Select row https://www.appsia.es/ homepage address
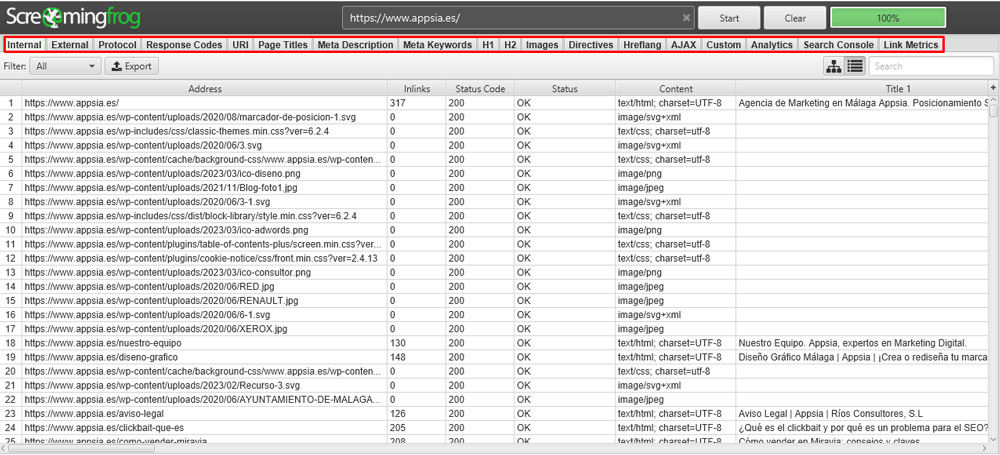 [x=71, y=103]
